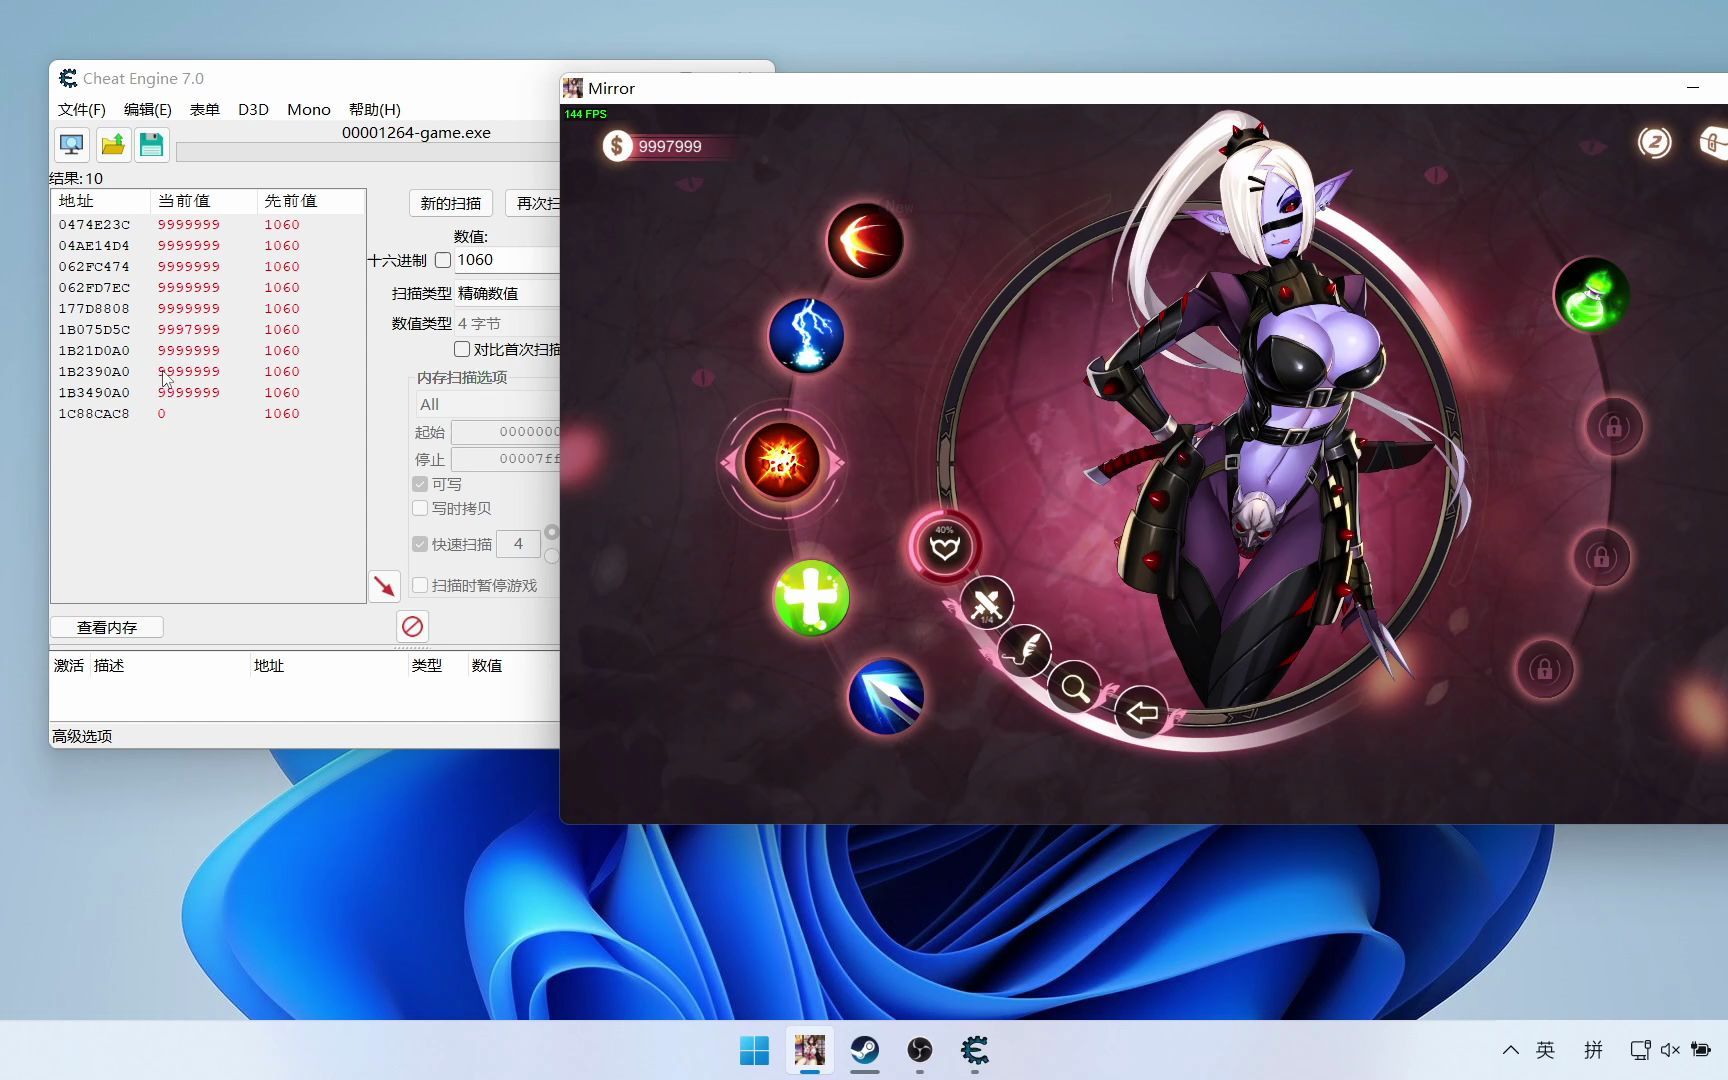Viewport: 1728px width, 1080px height.
Task: Click the muted volume tray icon
Action: (1670, 1050)
